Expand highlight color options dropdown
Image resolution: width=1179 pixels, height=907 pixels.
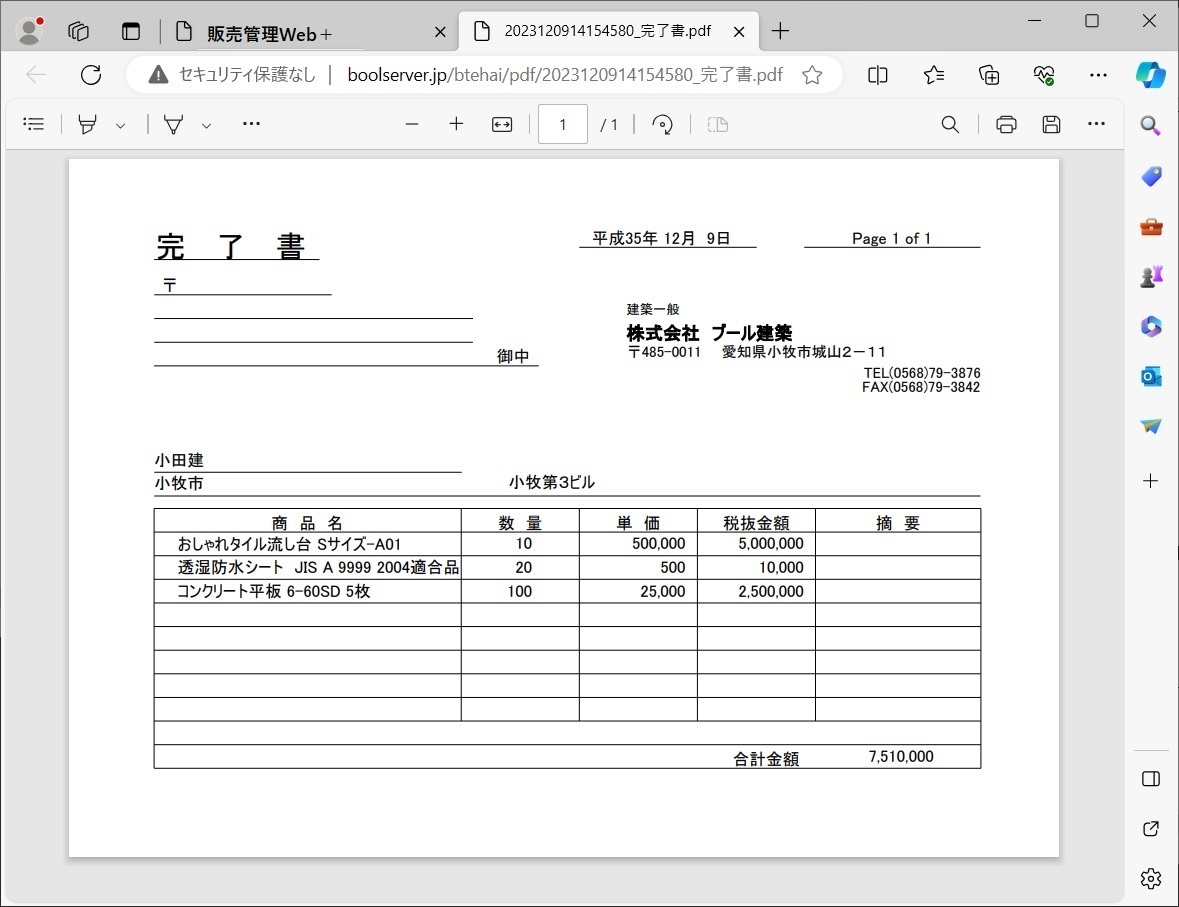120,125
